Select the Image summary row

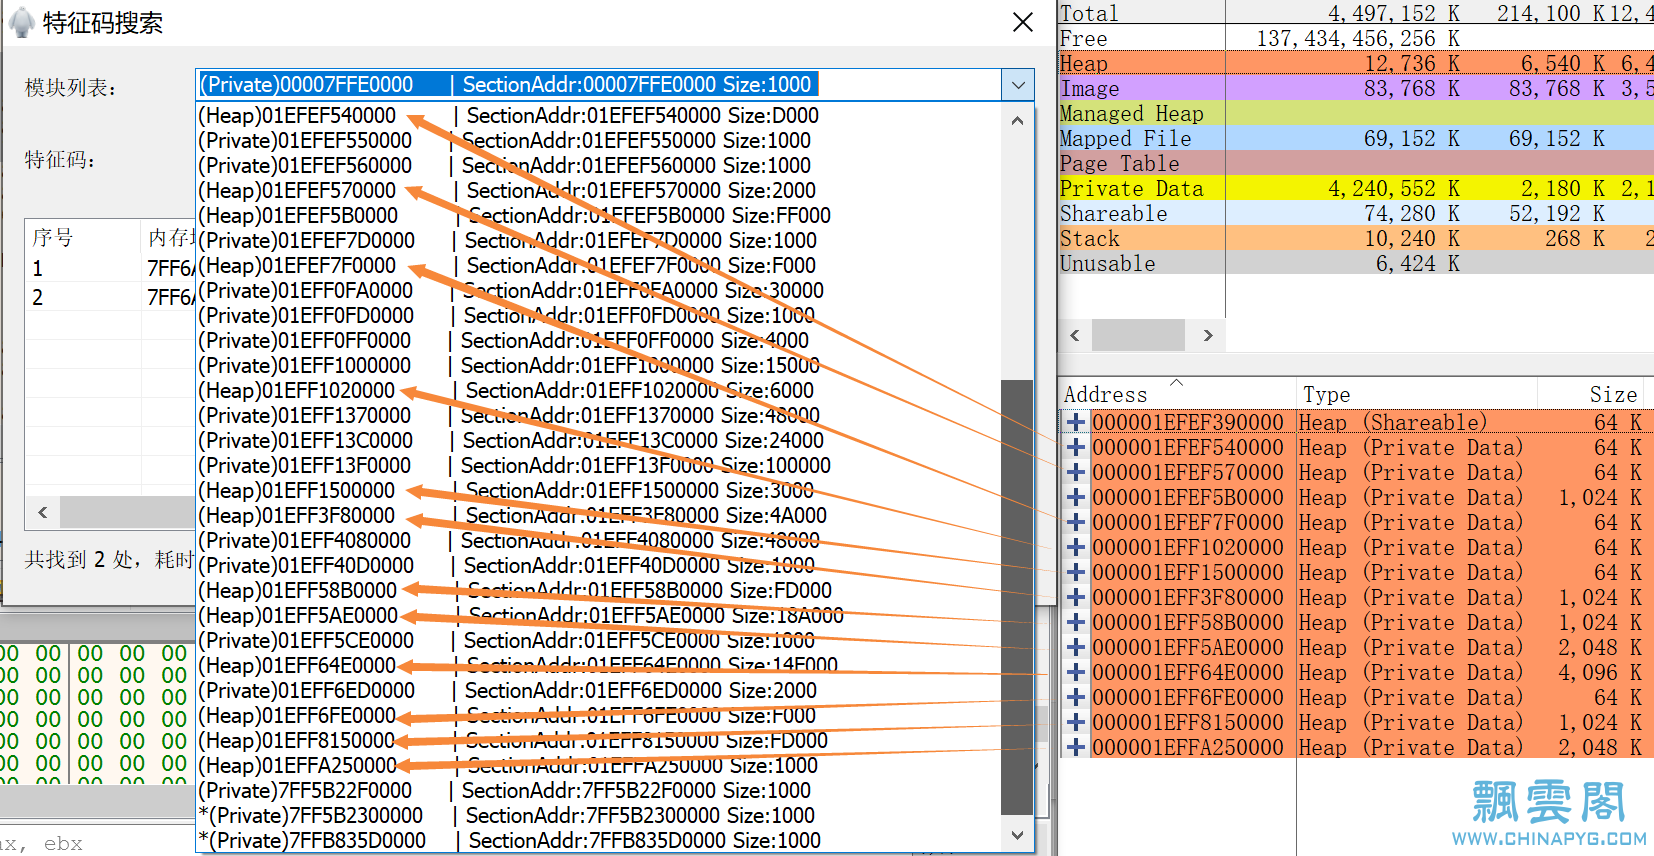1356,88
